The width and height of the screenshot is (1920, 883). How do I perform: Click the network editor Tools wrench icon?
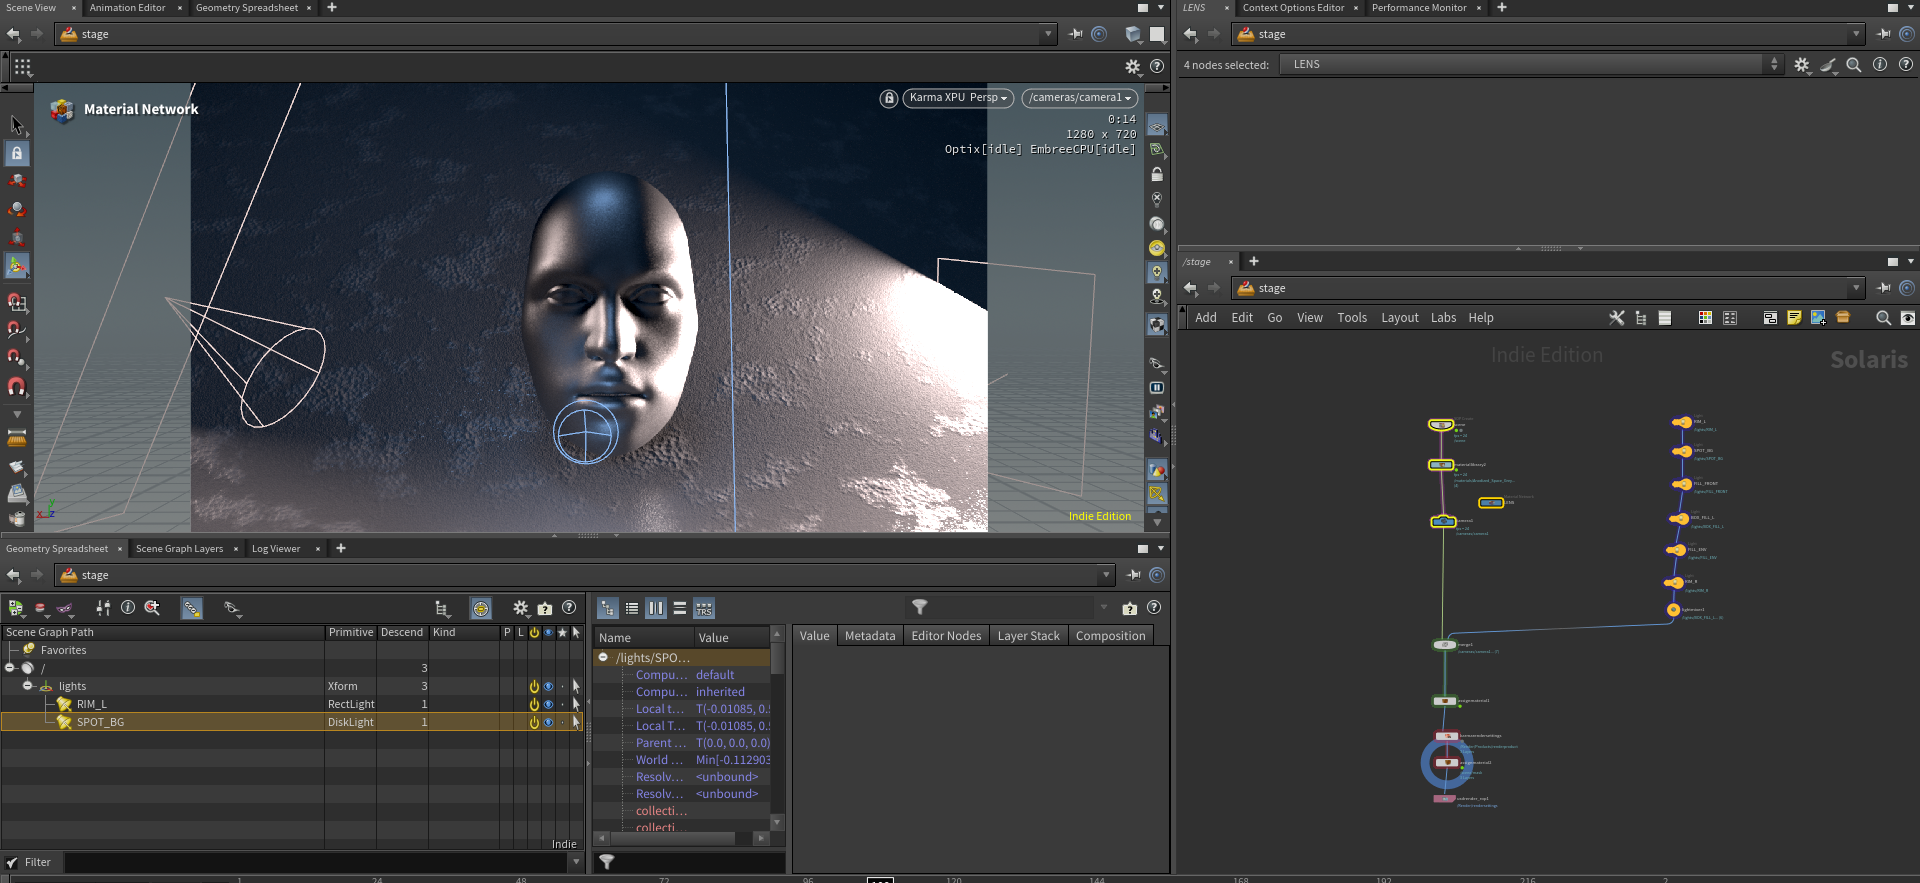click(x=1617, y=318)
